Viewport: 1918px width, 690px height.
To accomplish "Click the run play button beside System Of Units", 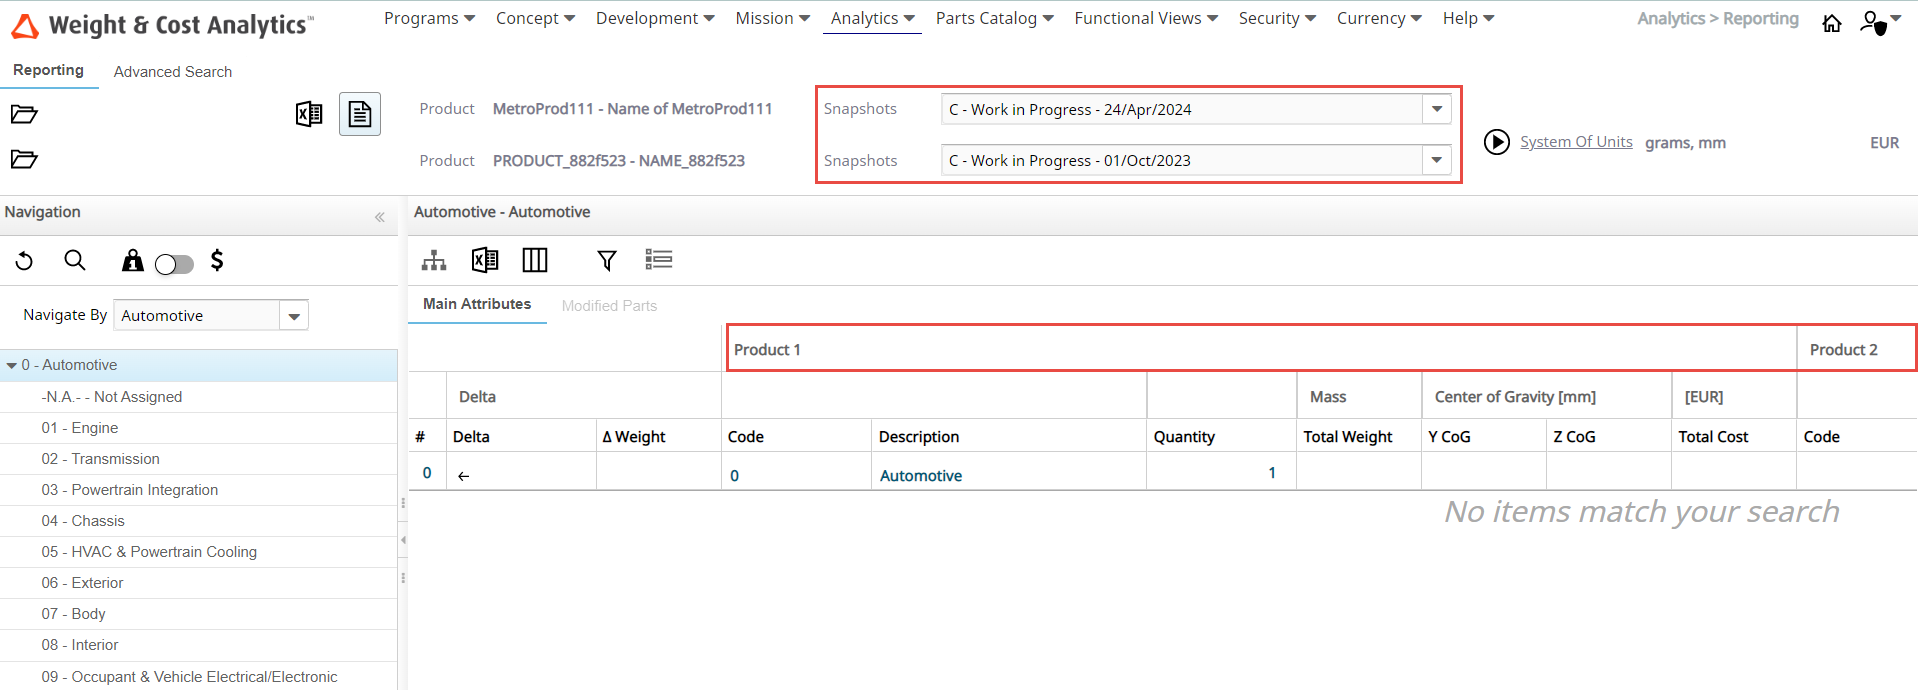I will 1496,142.
